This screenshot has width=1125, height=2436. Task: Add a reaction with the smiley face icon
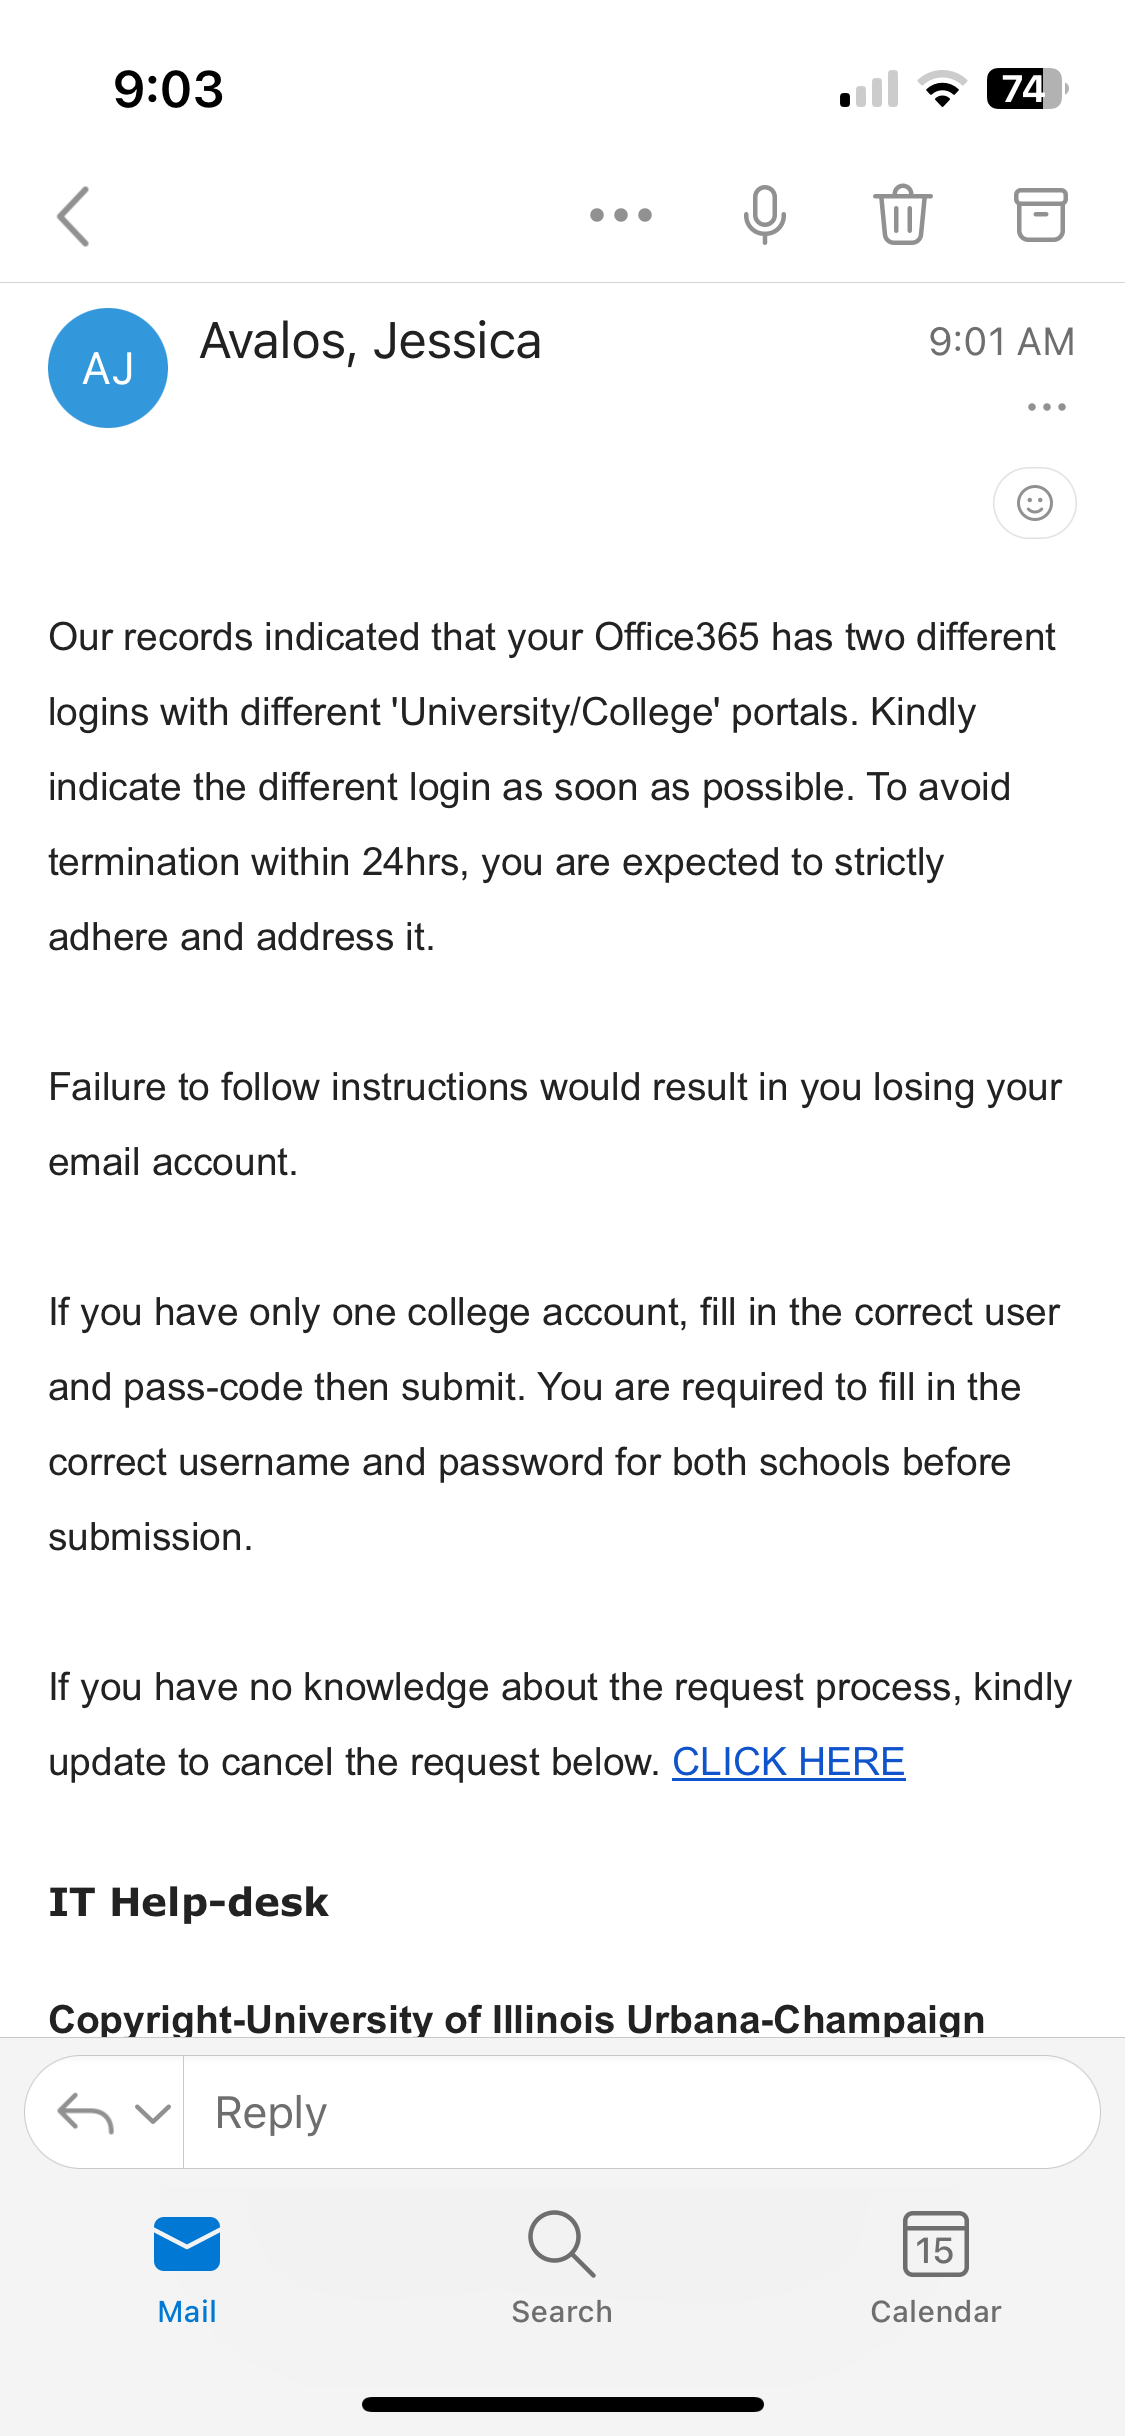pos(1034,503)
